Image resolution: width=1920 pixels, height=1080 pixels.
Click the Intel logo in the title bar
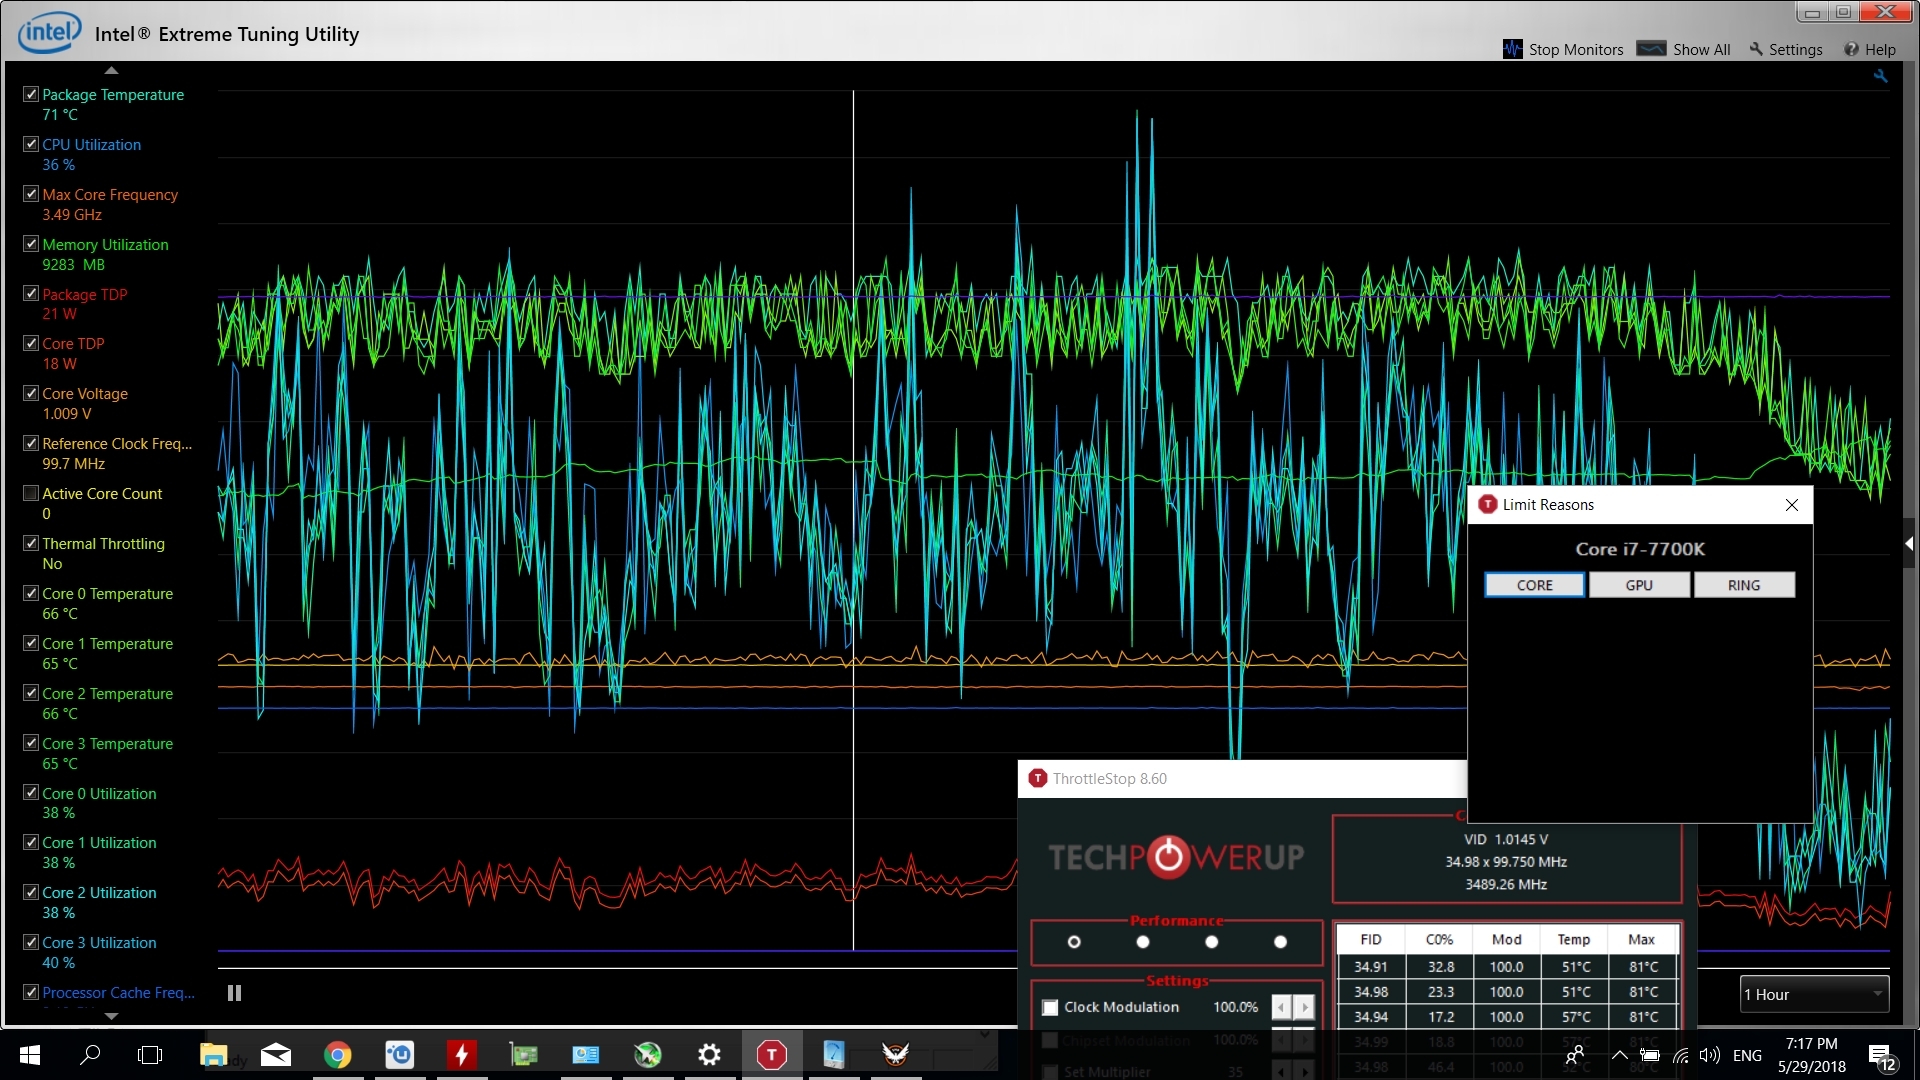click(x=49, y=33)
